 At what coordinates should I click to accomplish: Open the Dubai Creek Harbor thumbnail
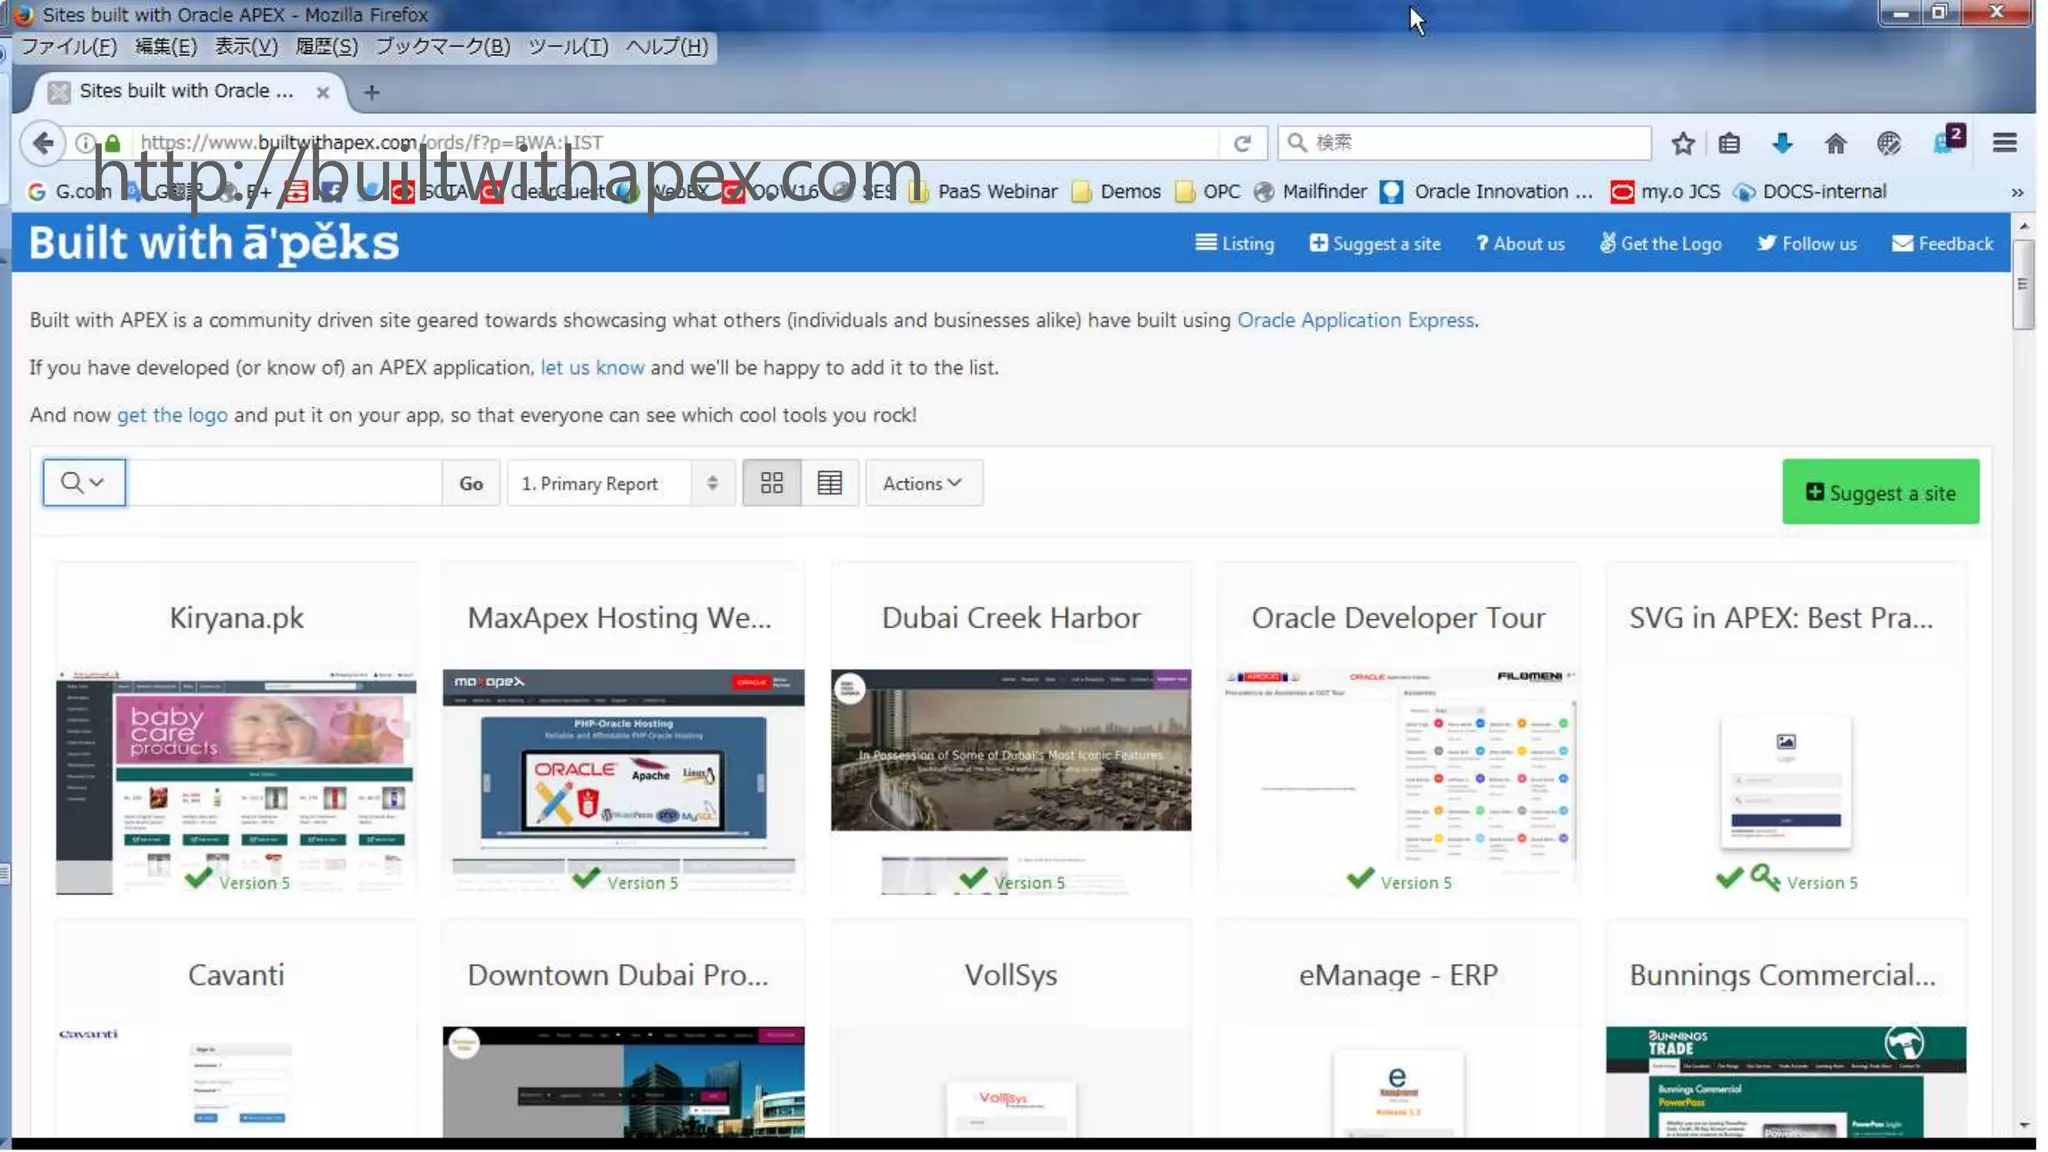coord(1011,781)
